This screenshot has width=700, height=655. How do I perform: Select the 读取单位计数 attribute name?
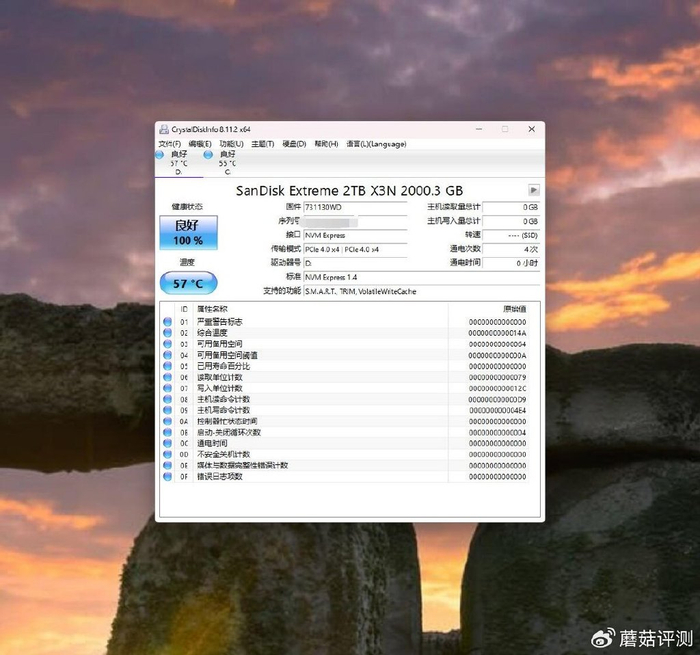[220, 377]
